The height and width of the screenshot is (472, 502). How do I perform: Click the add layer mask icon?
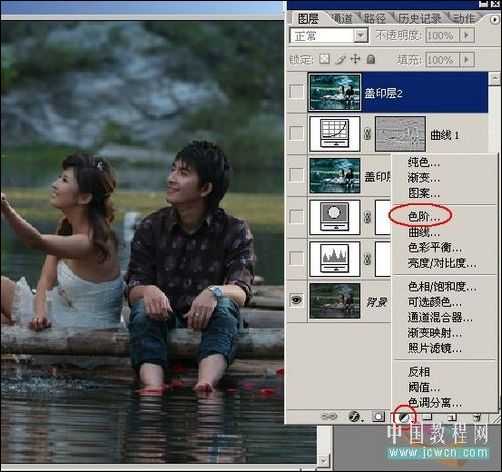[x=378, y=417]
